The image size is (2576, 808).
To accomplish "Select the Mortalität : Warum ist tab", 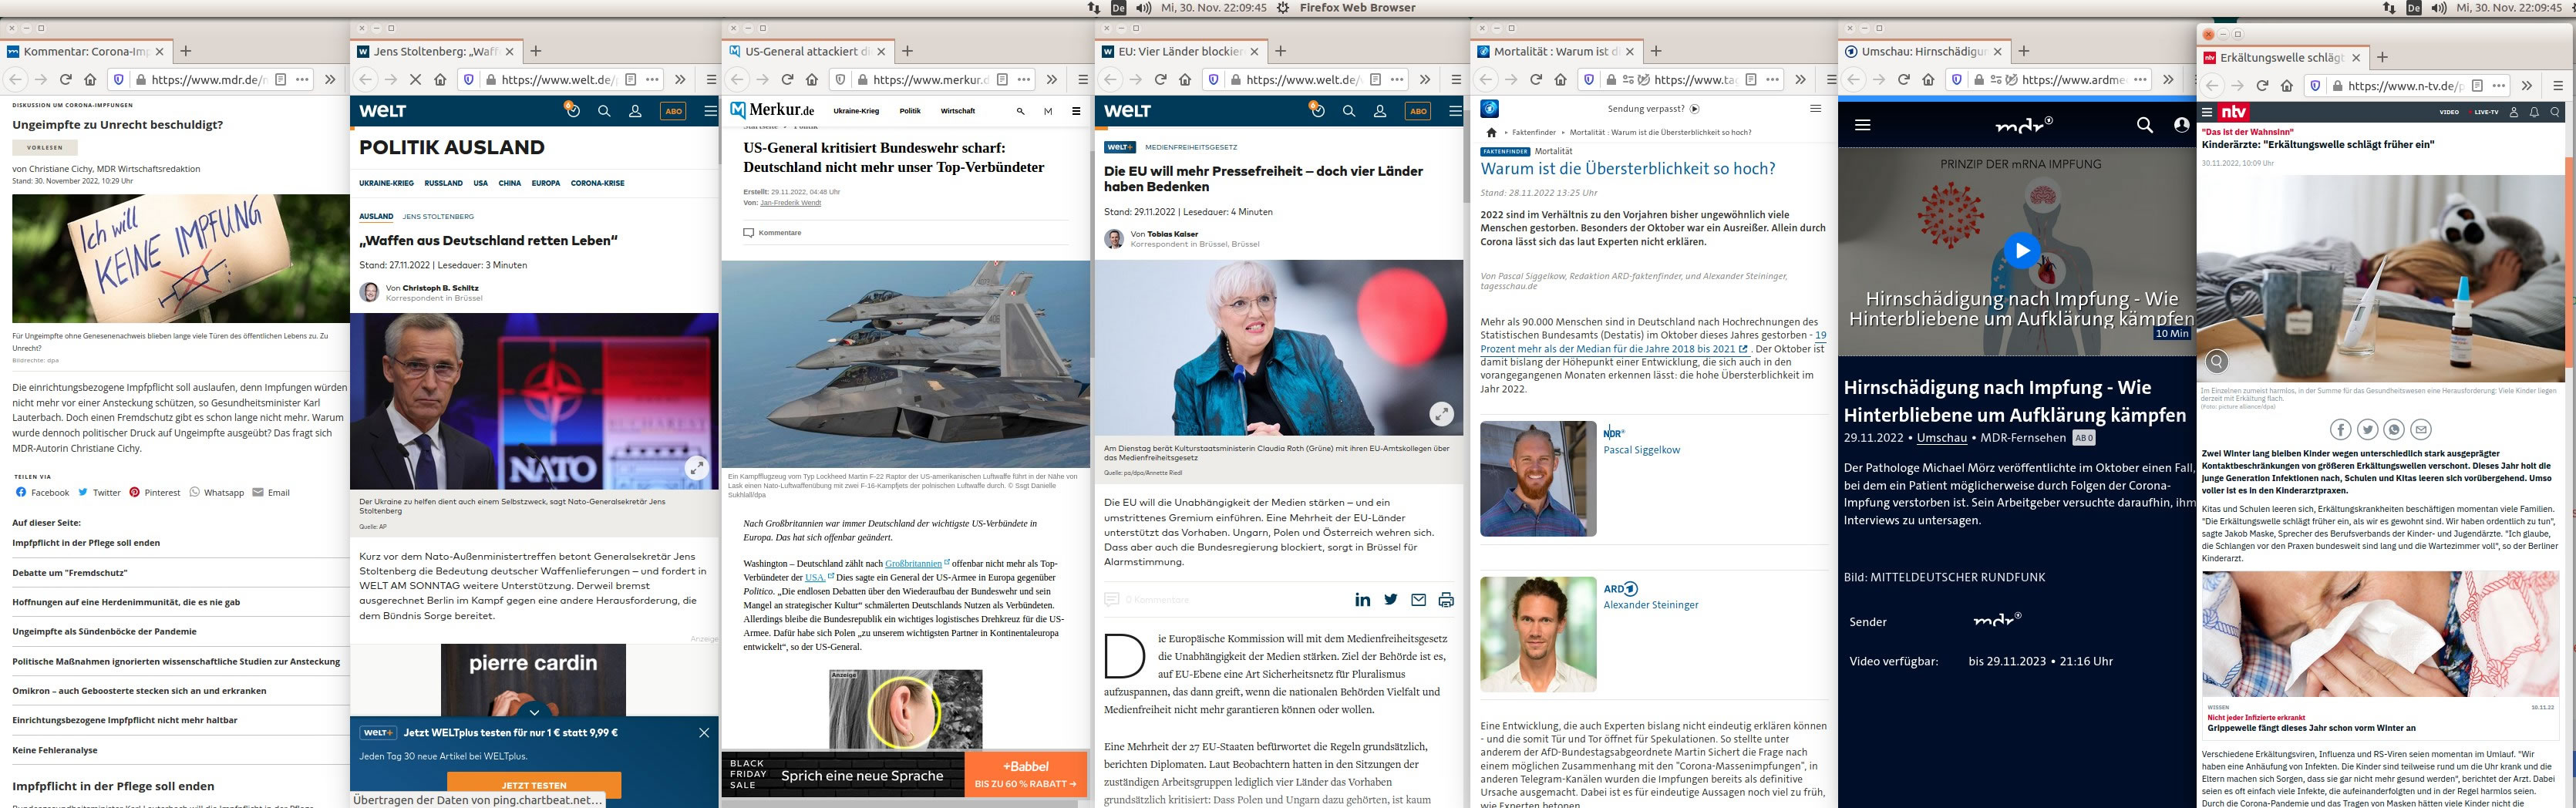I will 1557,51.
